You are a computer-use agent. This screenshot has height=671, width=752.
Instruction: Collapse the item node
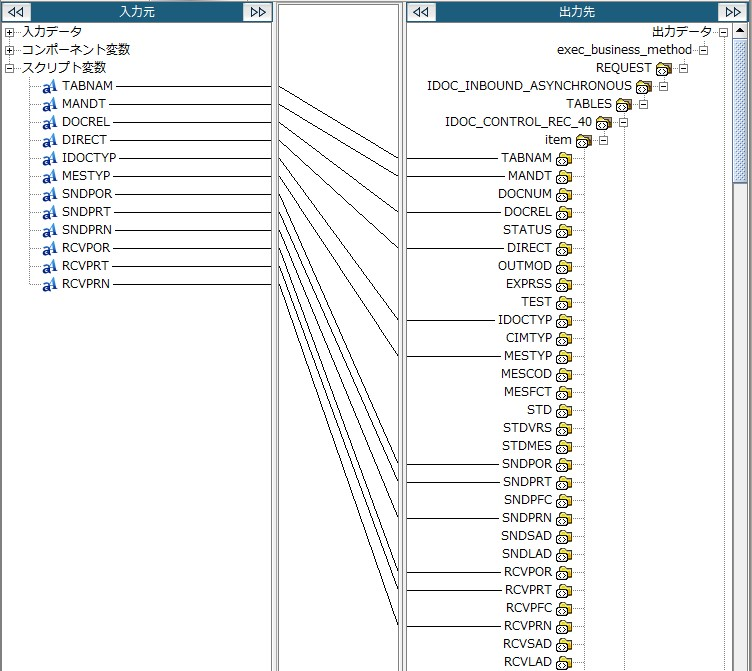603,140
